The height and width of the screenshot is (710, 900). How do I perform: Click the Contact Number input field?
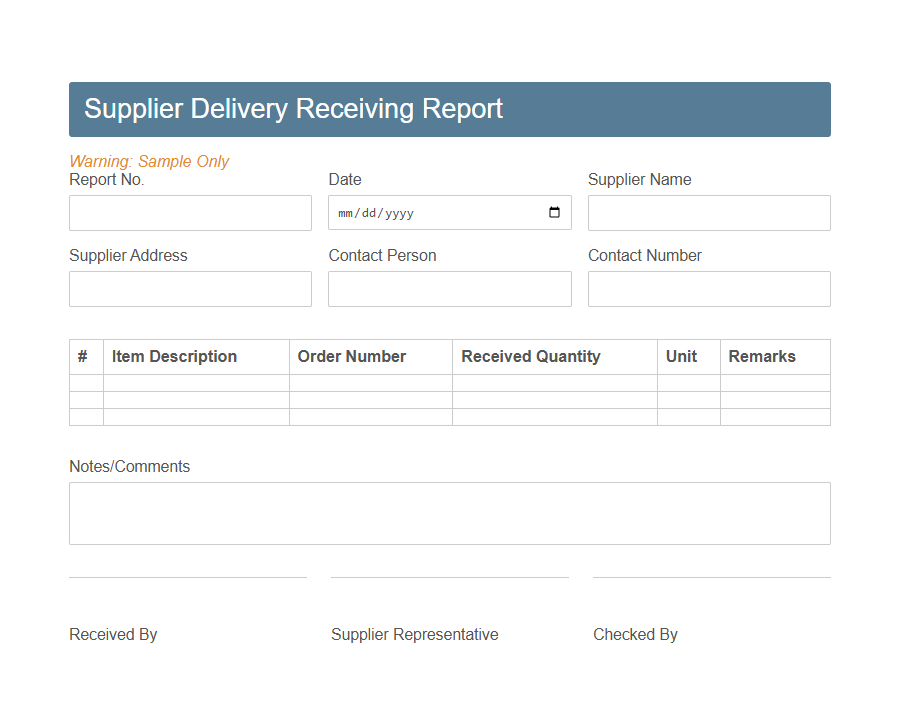coord(709,288)
